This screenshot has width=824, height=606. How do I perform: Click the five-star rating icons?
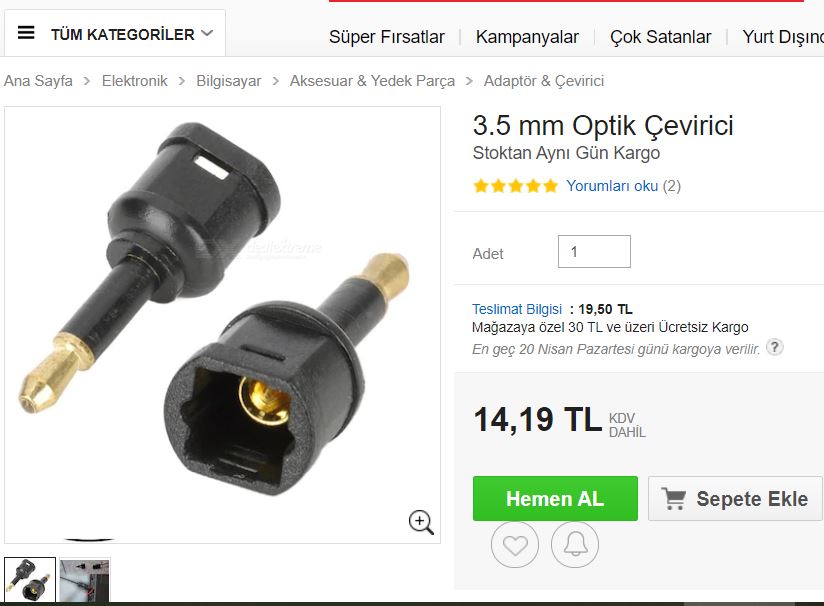[x=515, y=186]
